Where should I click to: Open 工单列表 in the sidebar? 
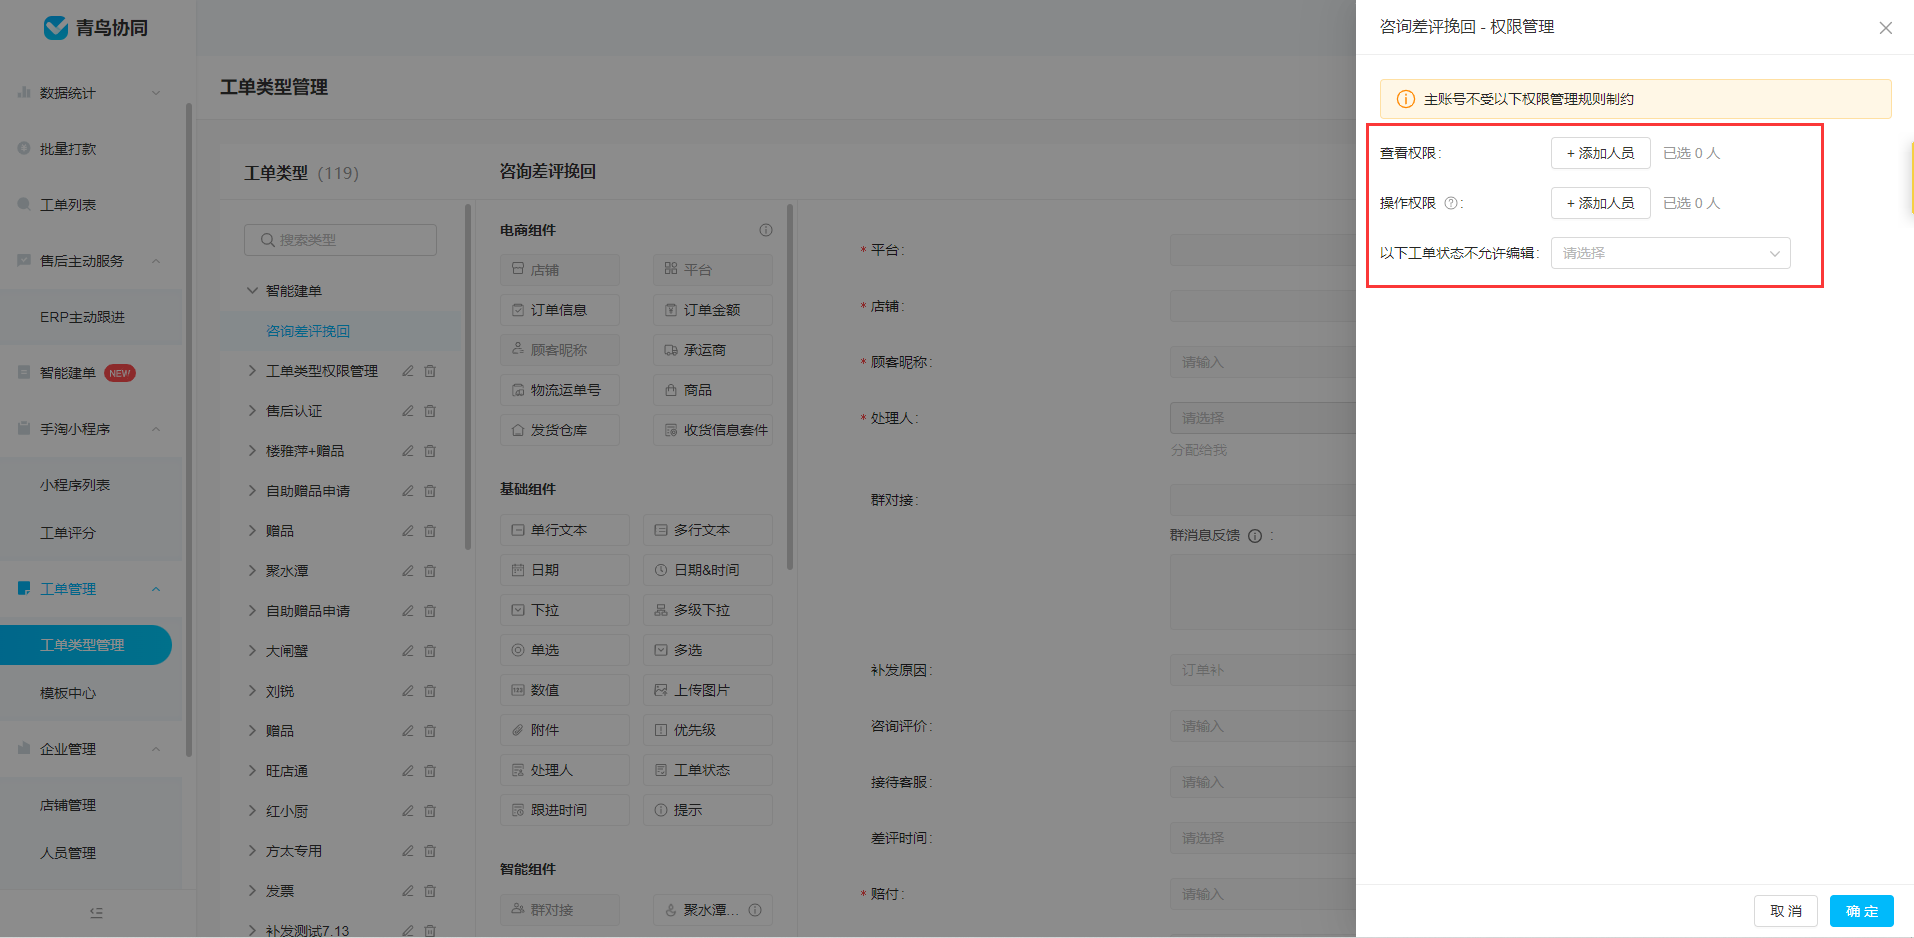tap(68, 205)
